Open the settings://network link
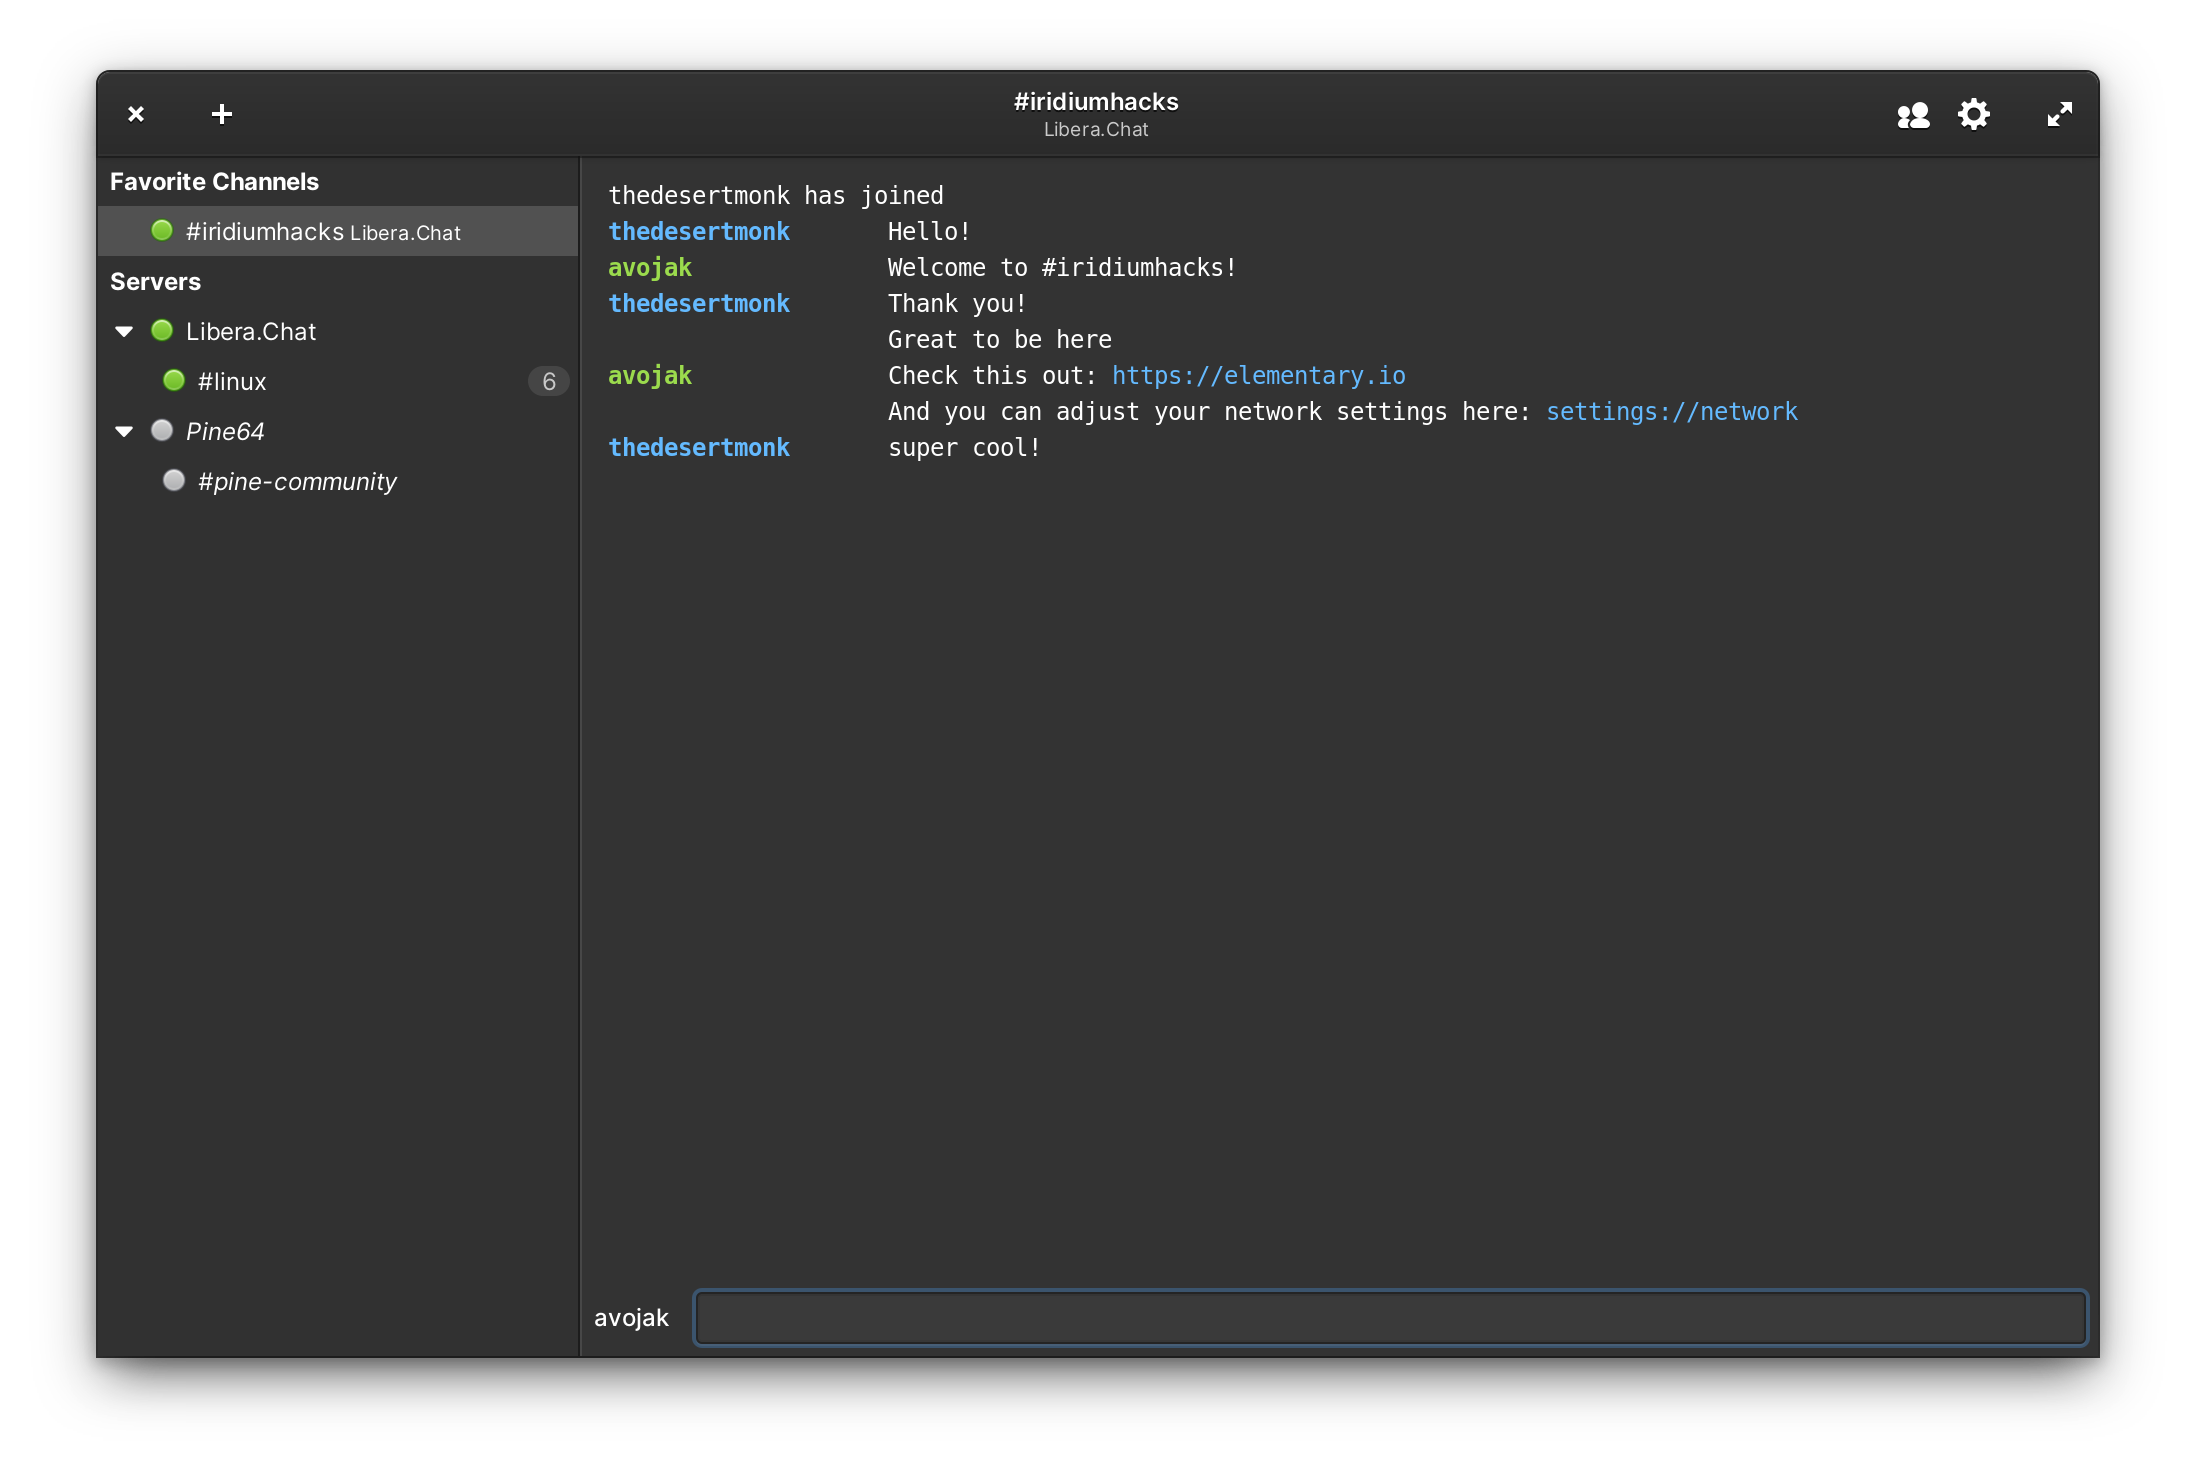 pyautogui.click(x=1671, y=411)
